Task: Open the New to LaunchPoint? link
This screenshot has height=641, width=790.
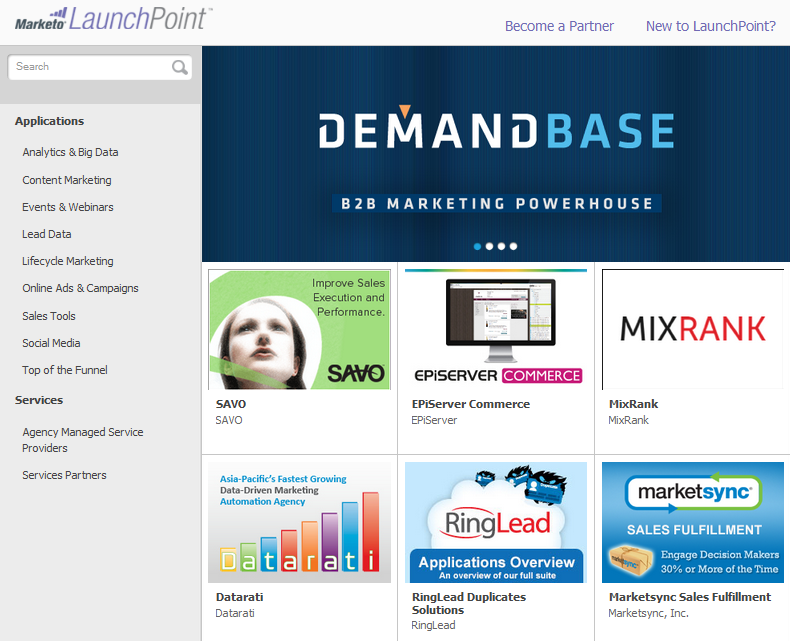Action: (x=711, y=26)
